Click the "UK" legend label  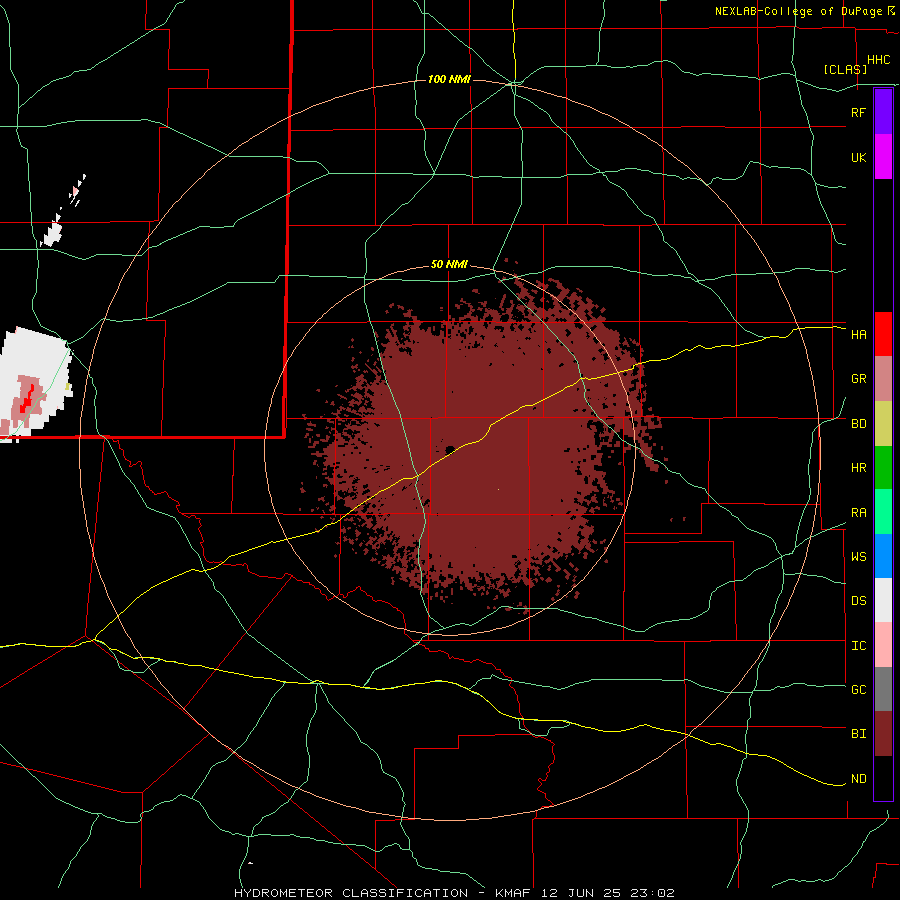[858, 157]
